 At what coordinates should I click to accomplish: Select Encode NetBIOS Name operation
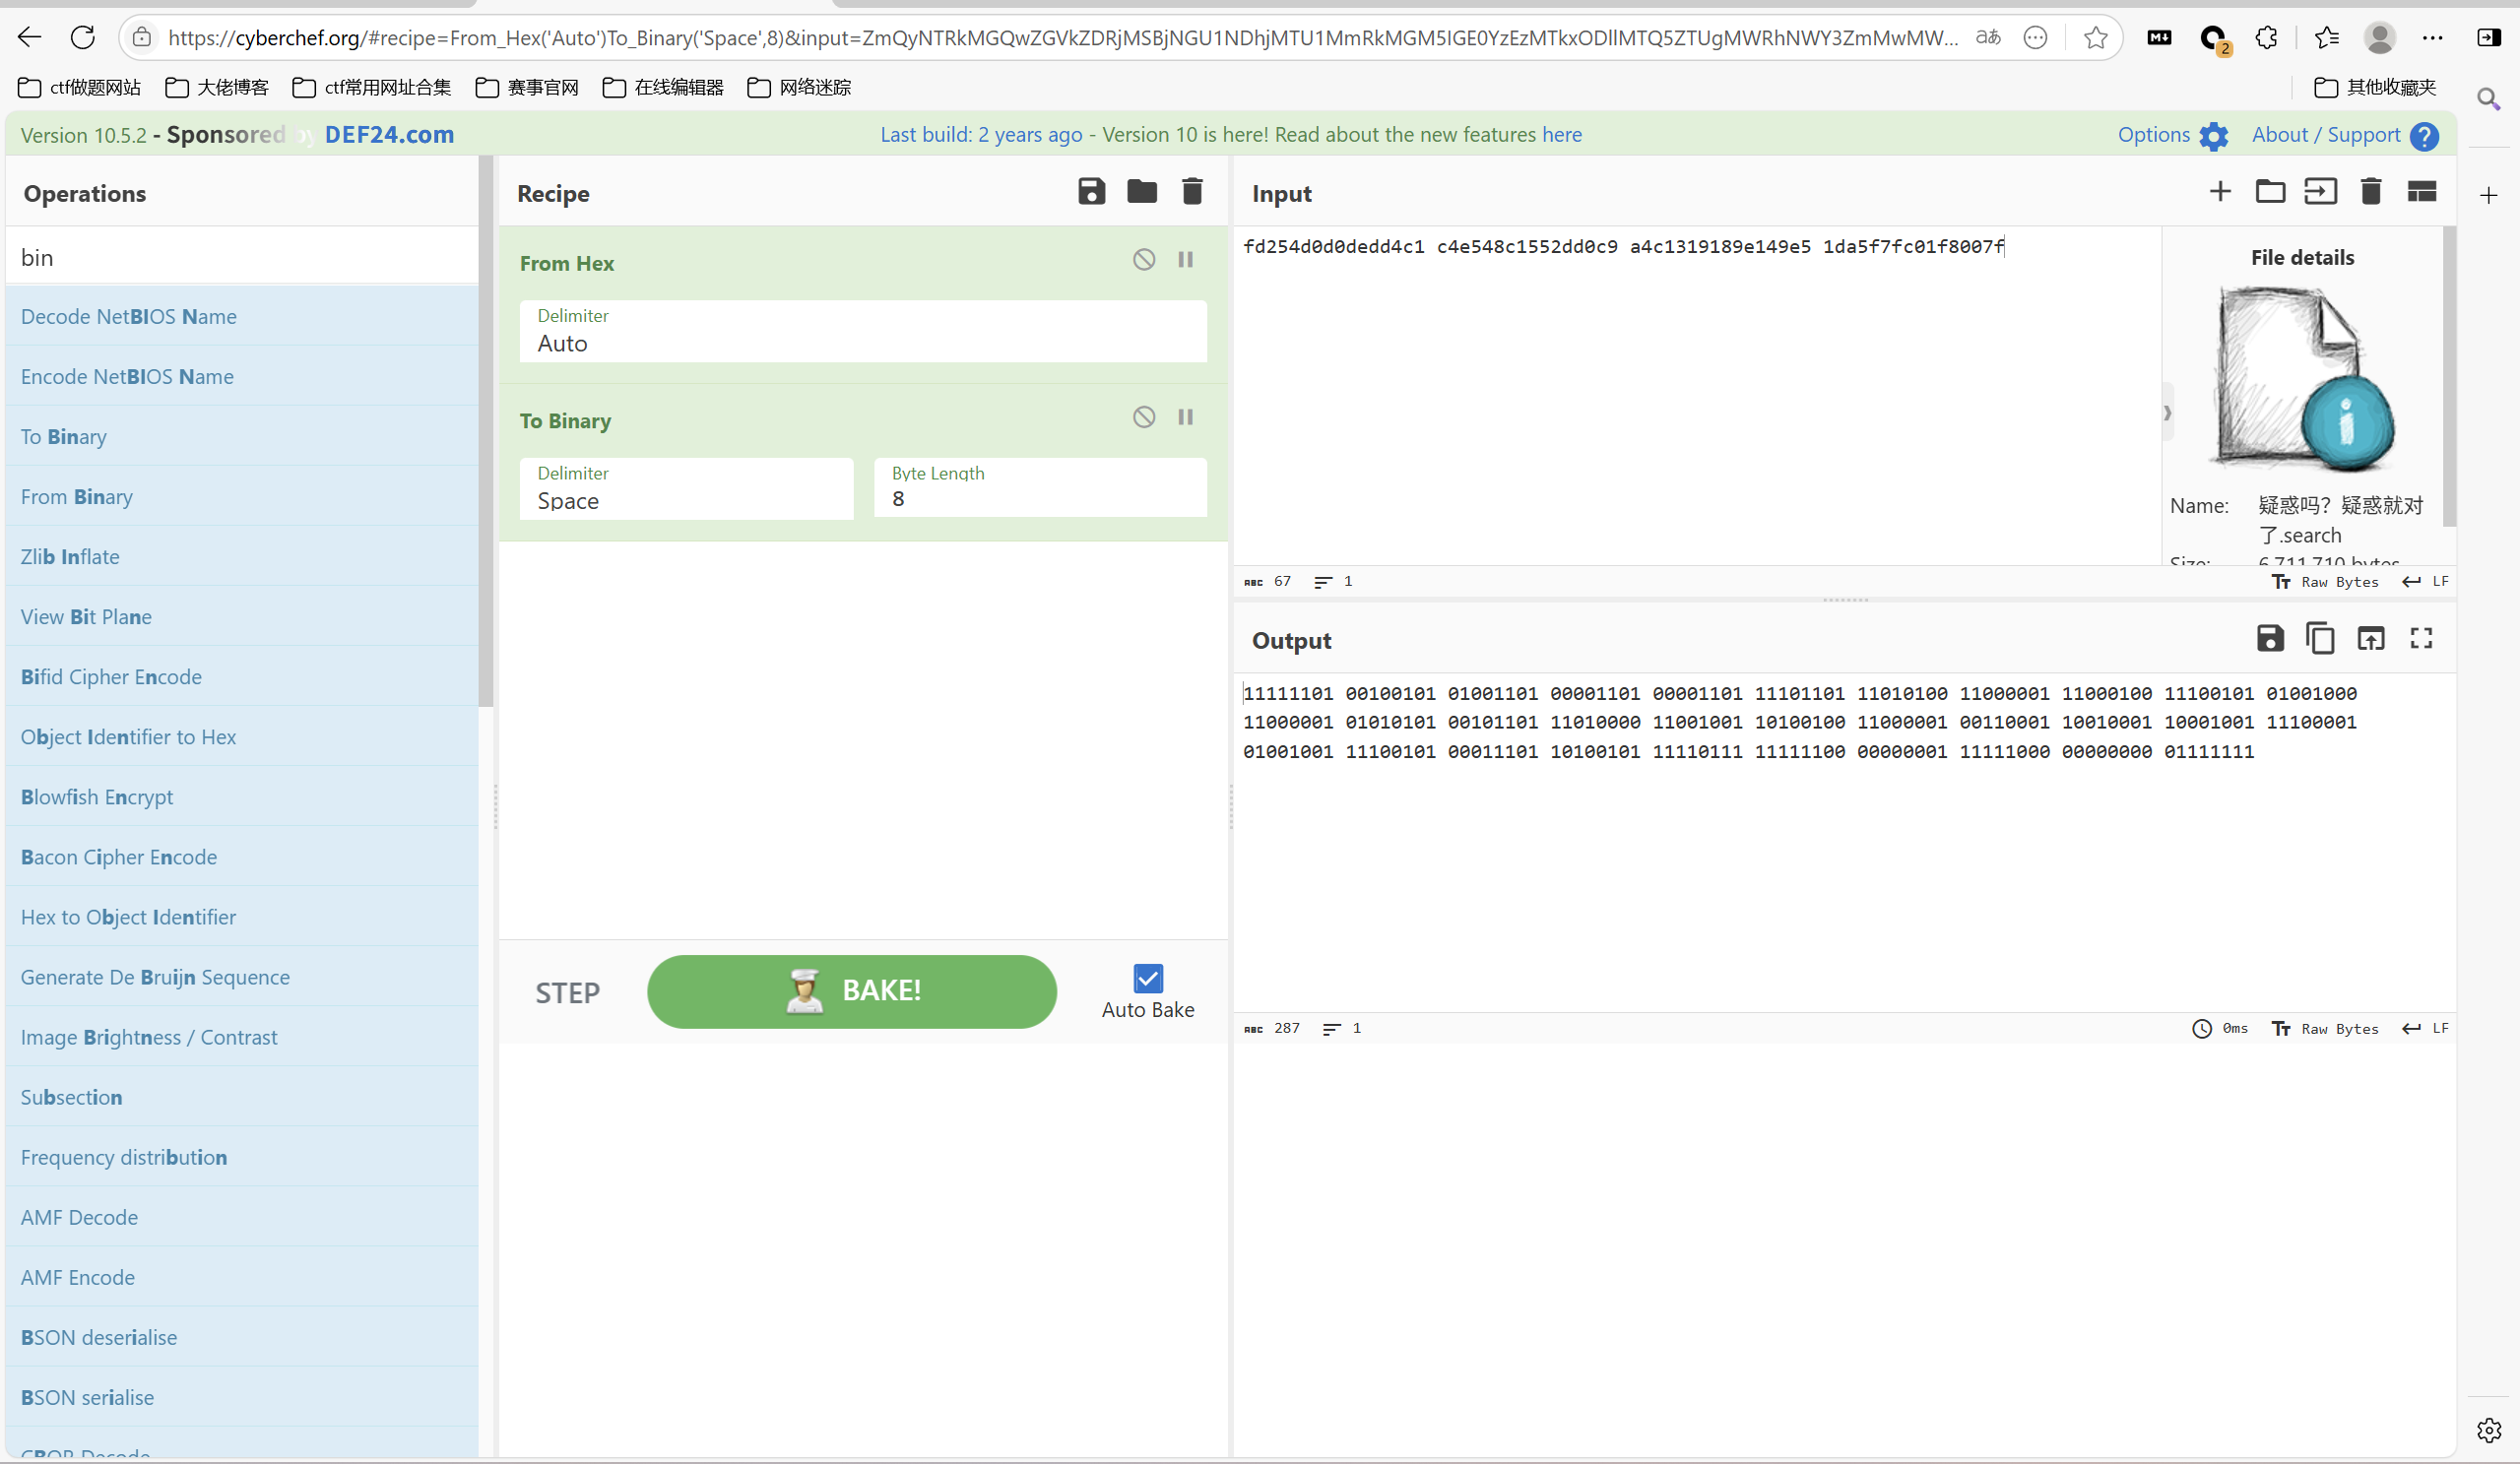point(242,376)
